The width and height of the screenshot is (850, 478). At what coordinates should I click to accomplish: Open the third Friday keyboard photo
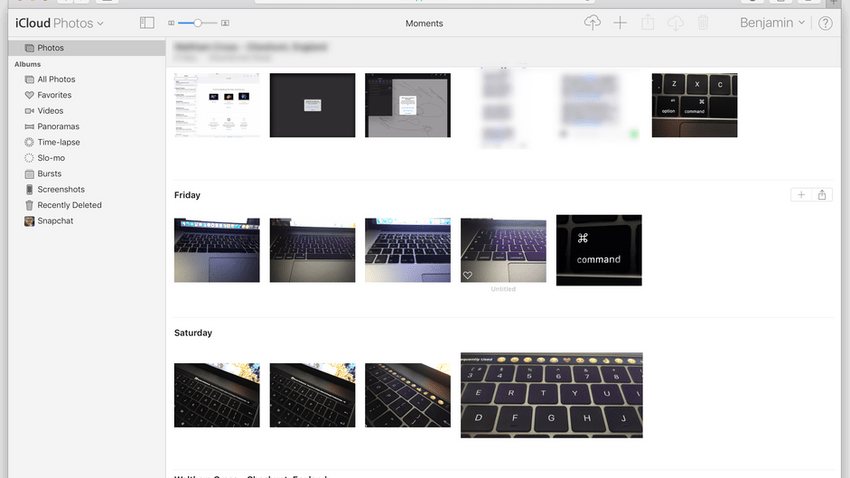(408, 250)
